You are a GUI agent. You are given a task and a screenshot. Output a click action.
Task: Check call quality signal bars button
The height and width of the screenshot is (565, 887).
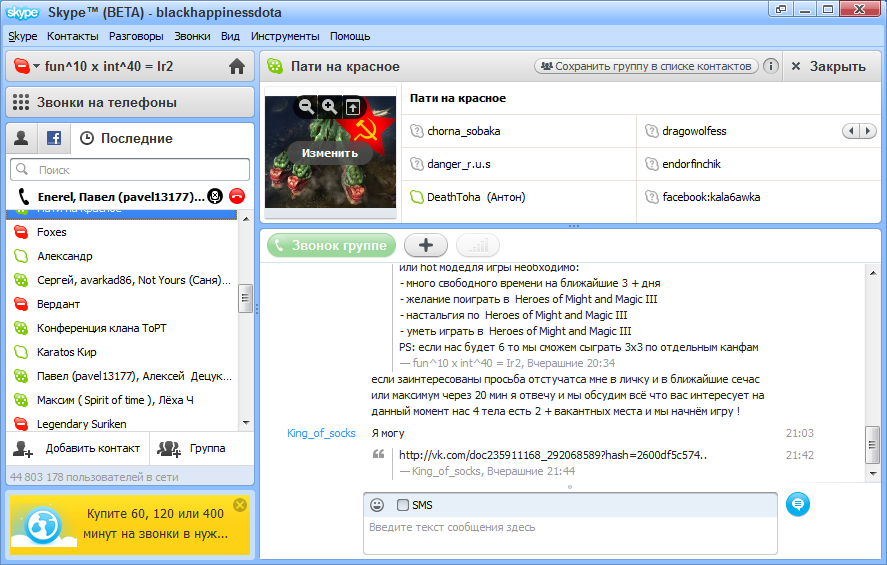tap(478, 245)
